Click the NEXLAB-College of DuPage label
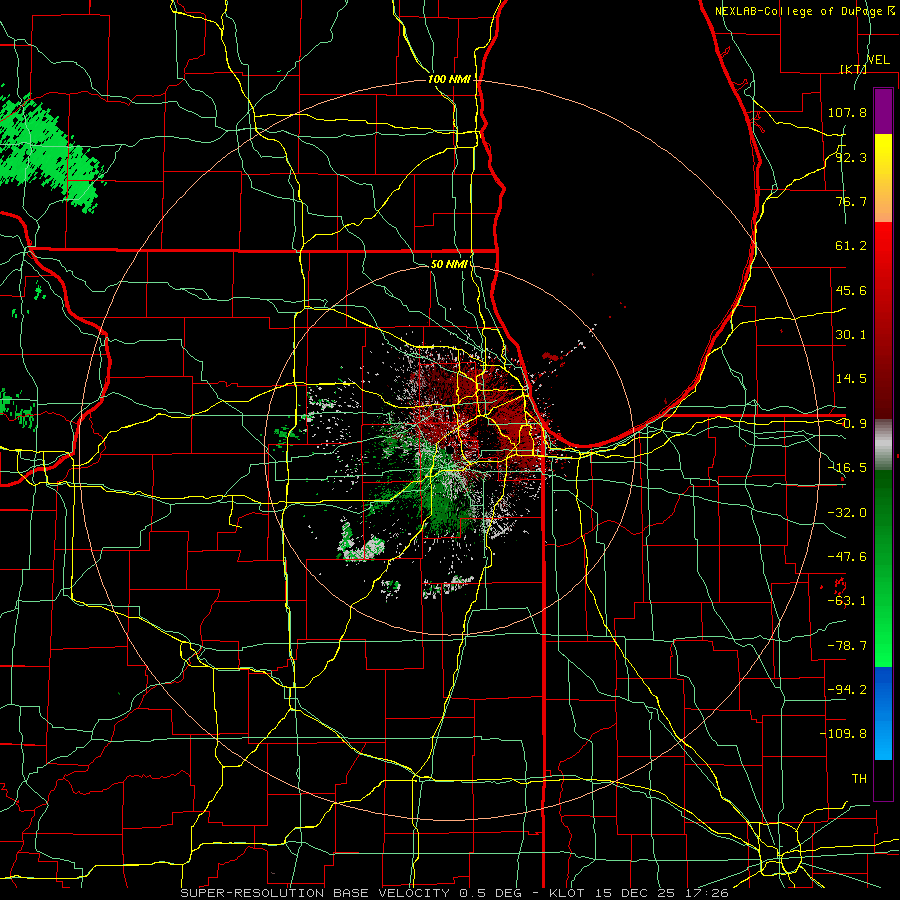The height and width of the screenshot is (900, 900). pyautogui.click(x=798, y=11)
